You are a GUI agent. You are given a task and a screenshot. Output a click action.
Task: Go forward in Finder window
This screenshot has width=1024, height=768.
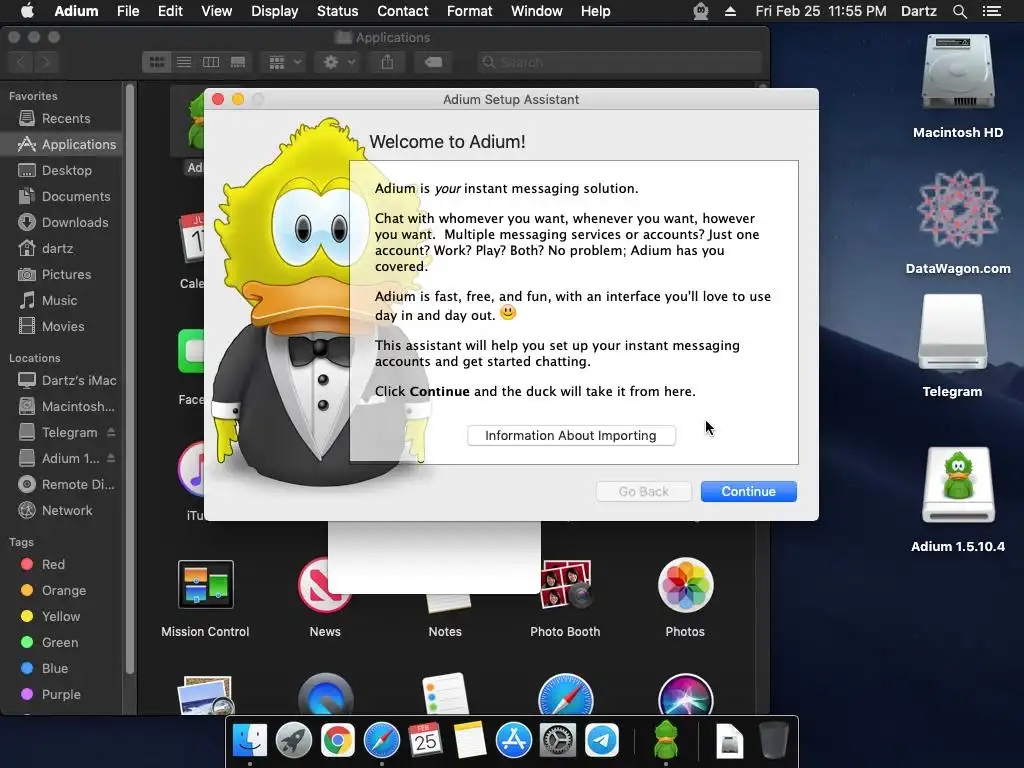coord(46,62)
